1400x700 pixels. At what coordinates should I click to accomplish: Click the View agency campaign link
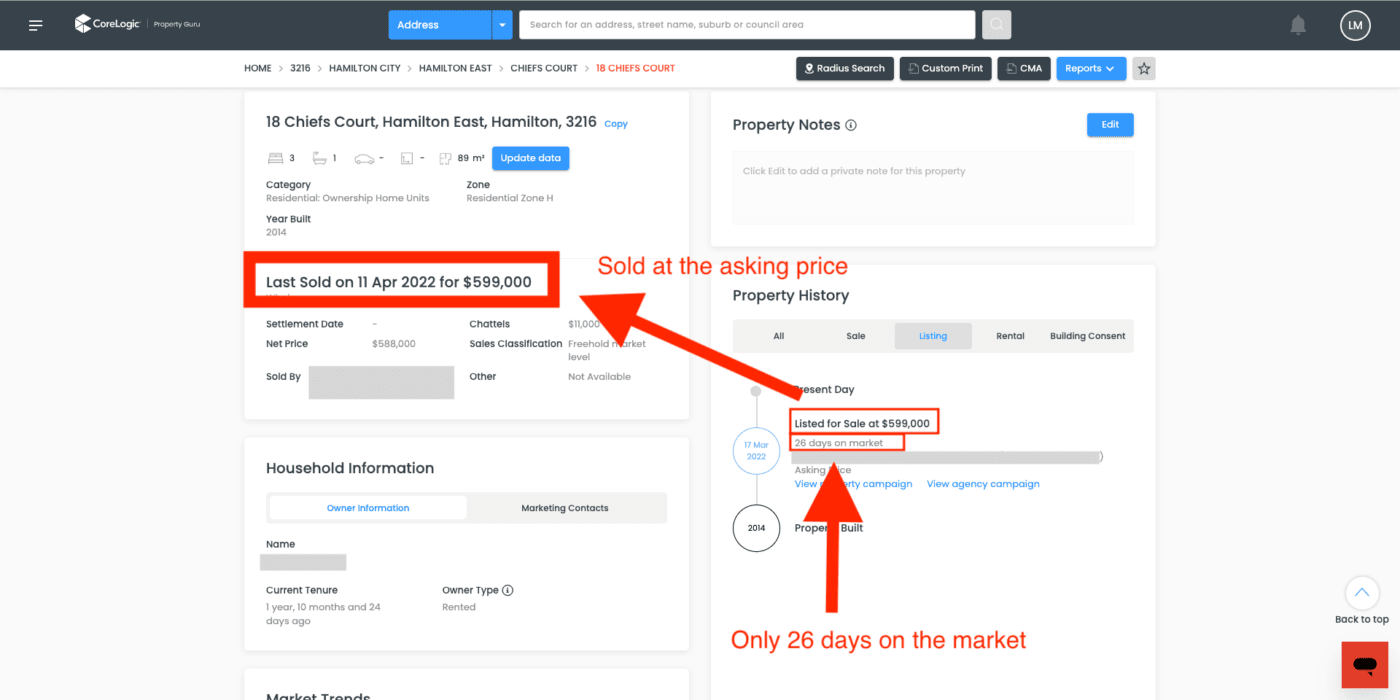tap(983, 484)
